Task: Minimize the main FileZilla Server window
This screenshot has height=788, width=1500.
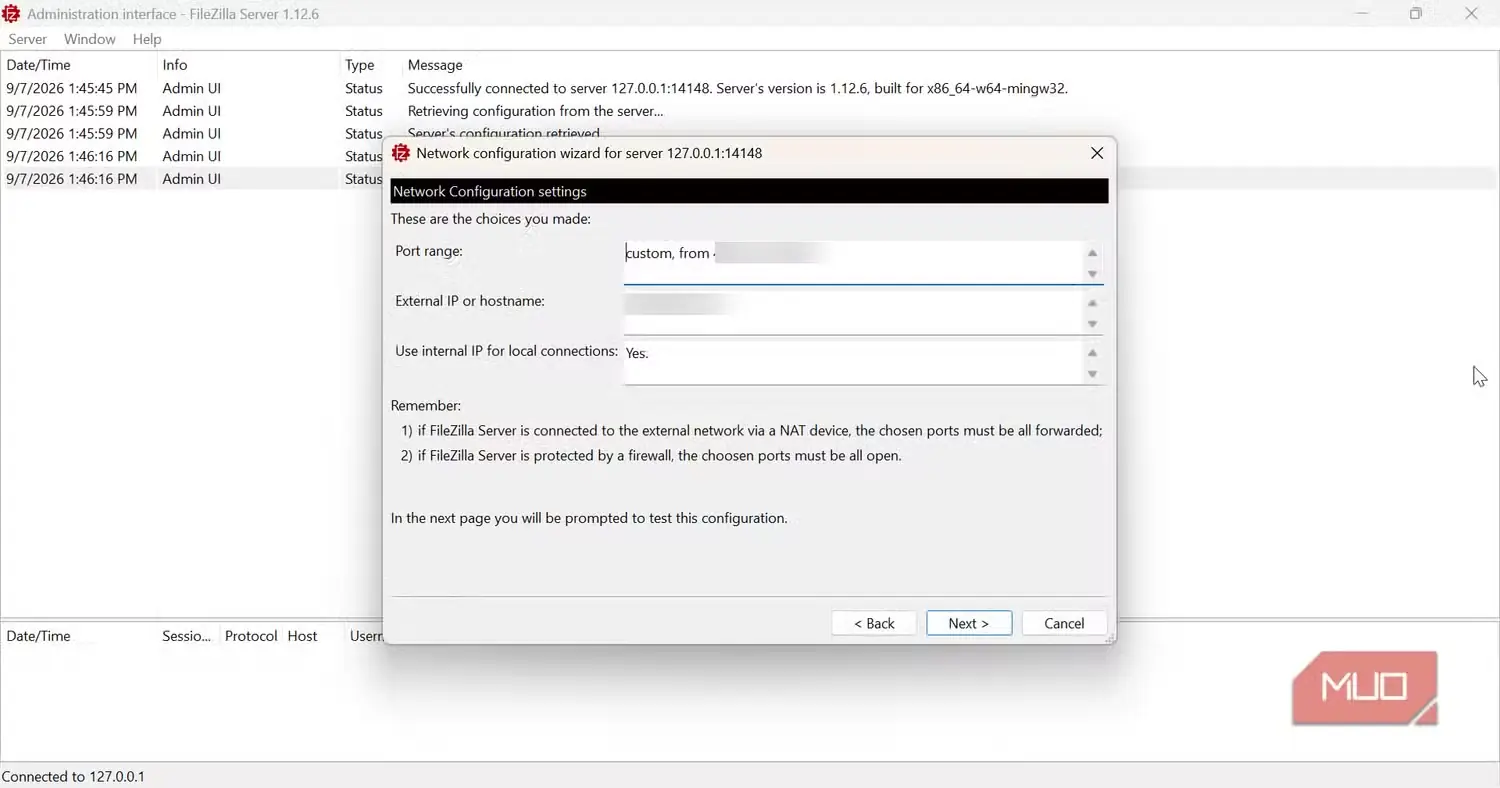Action: [x=1362, y=14]
